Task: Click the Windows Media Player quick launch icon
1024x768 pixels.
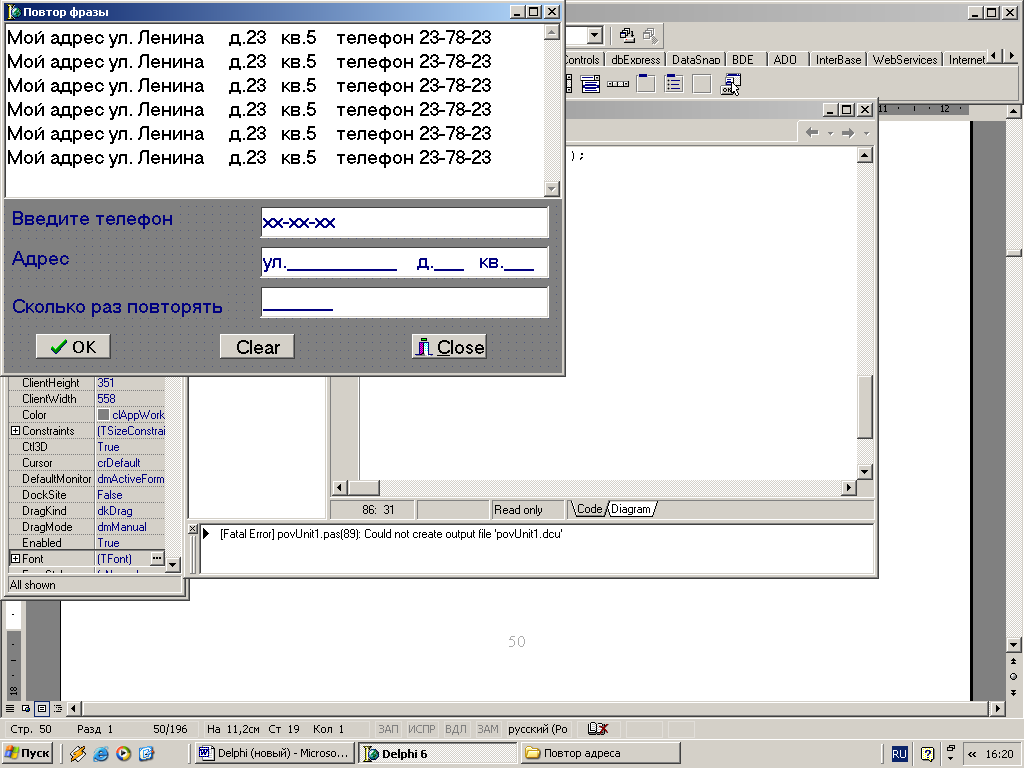Action: [123, 754]
